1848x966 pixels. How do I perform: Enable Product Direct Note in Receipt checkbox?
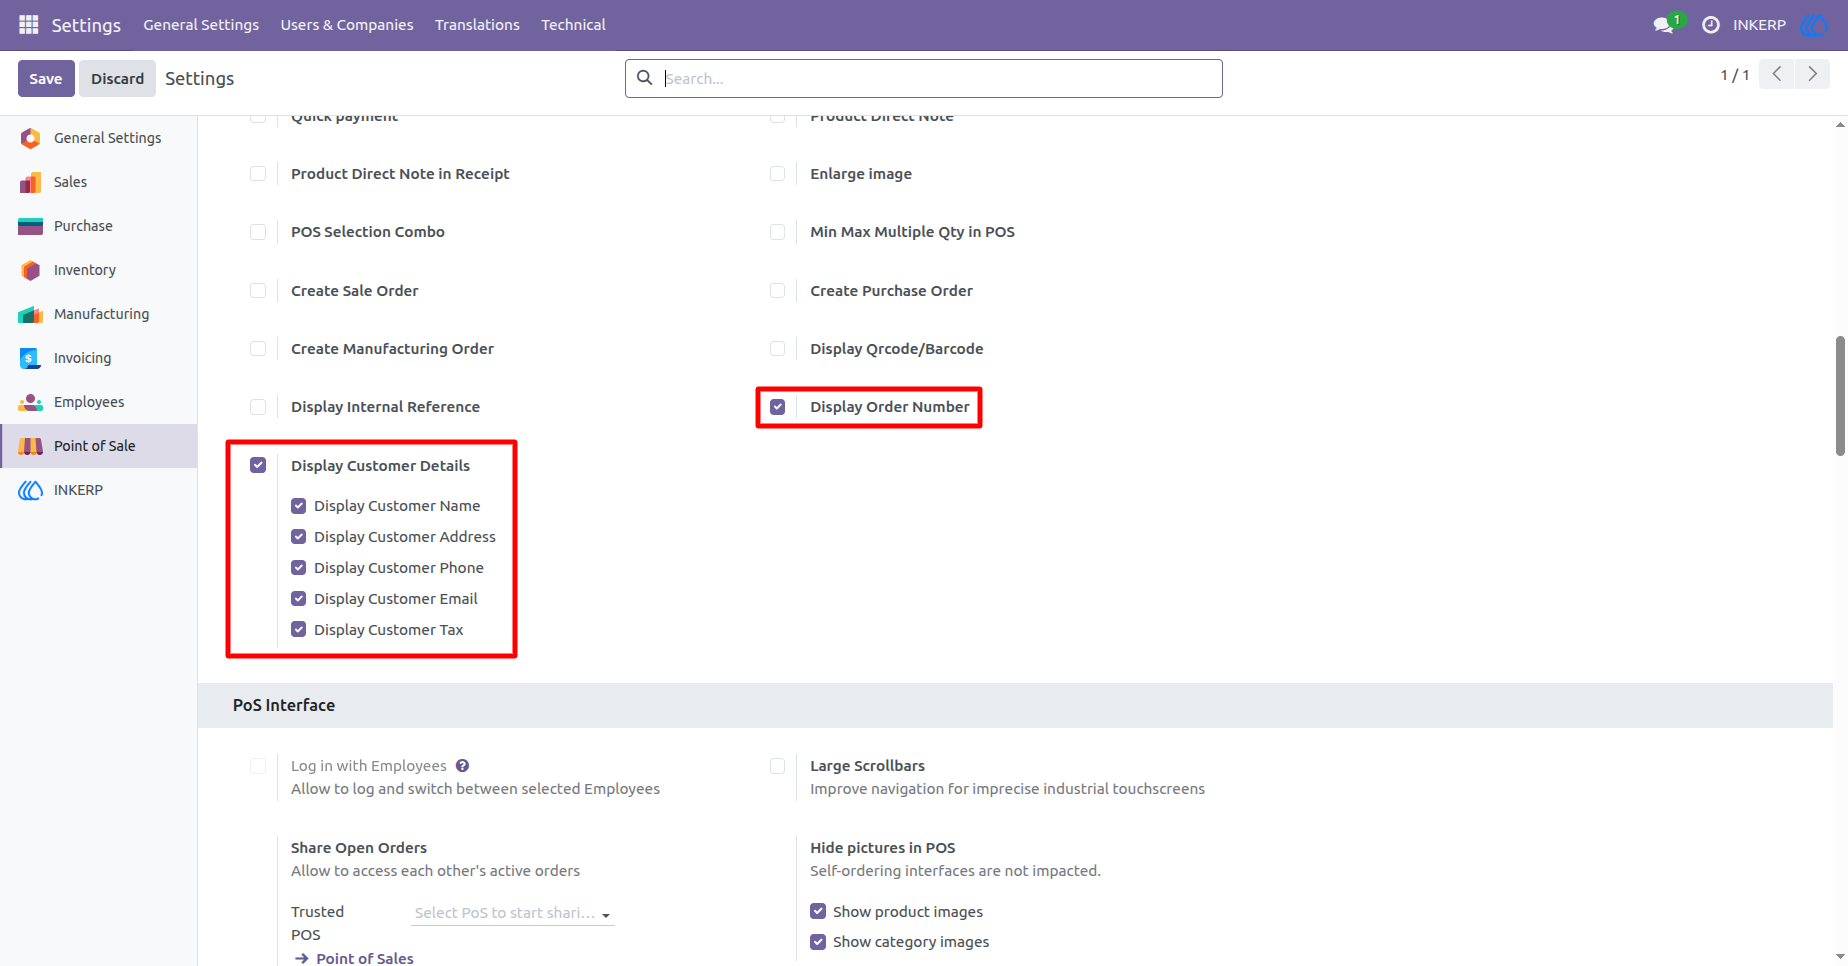click(x=258, y=174)
